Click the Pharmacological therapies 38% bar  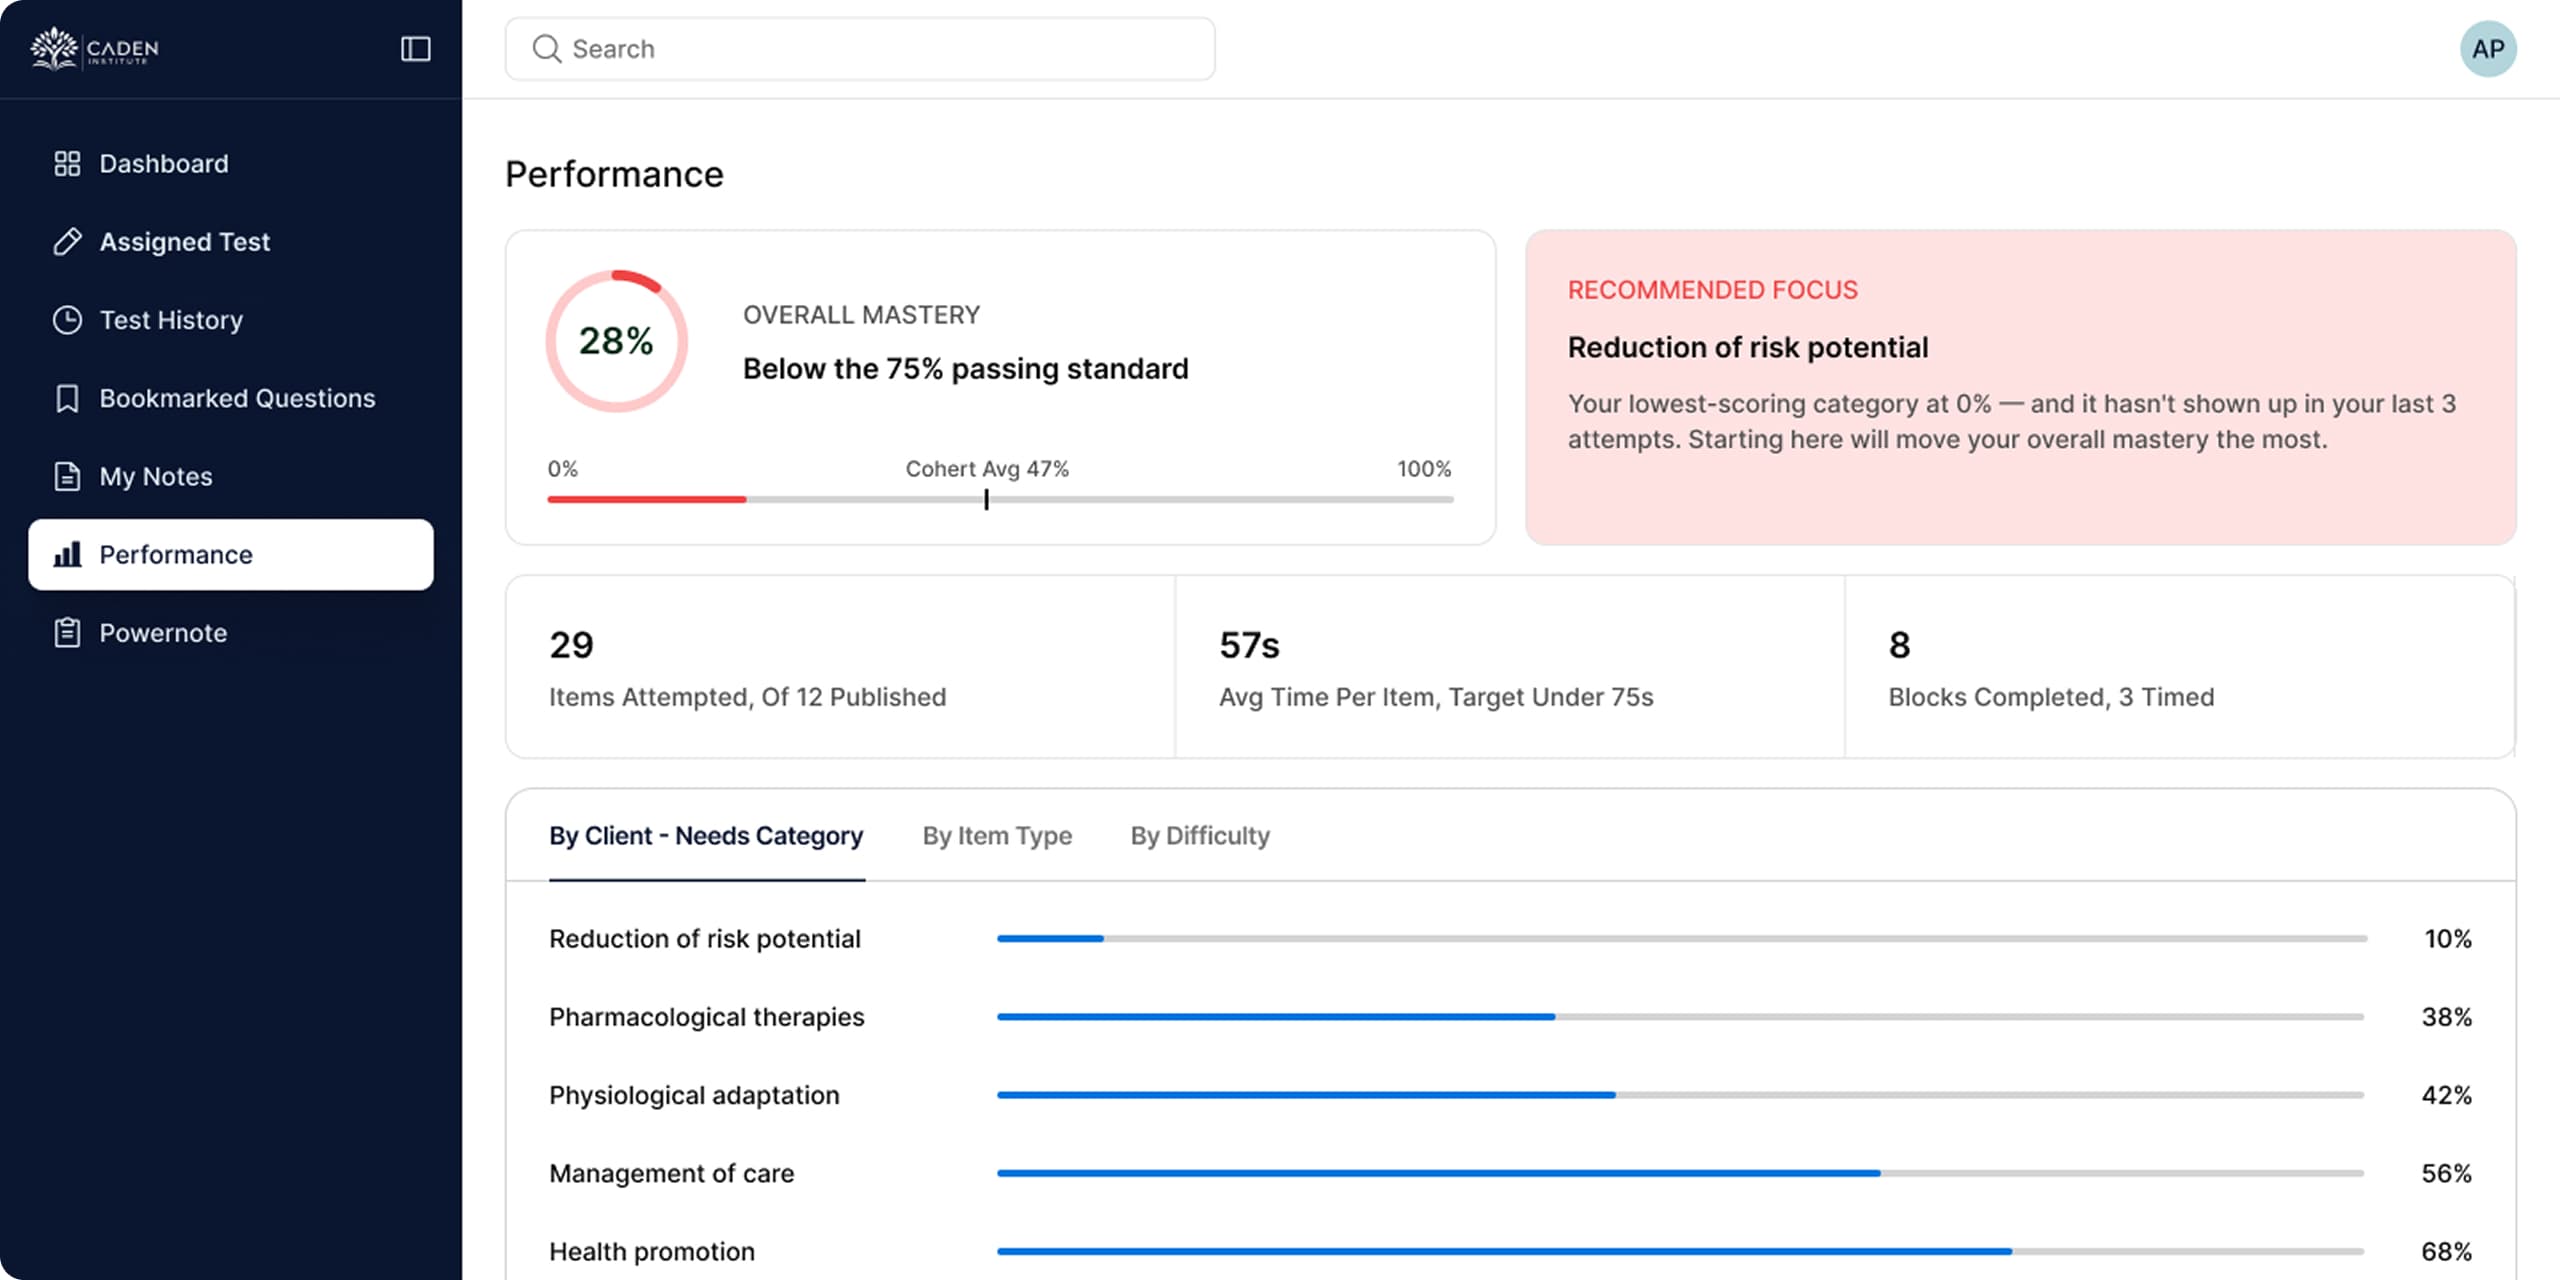pyautogui.click(x=1680, y=1017)
